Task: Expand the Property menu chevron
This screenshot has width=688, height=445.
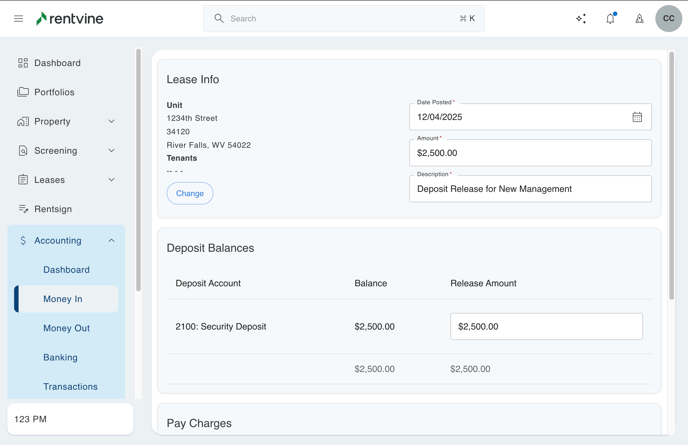Action: 111,122
